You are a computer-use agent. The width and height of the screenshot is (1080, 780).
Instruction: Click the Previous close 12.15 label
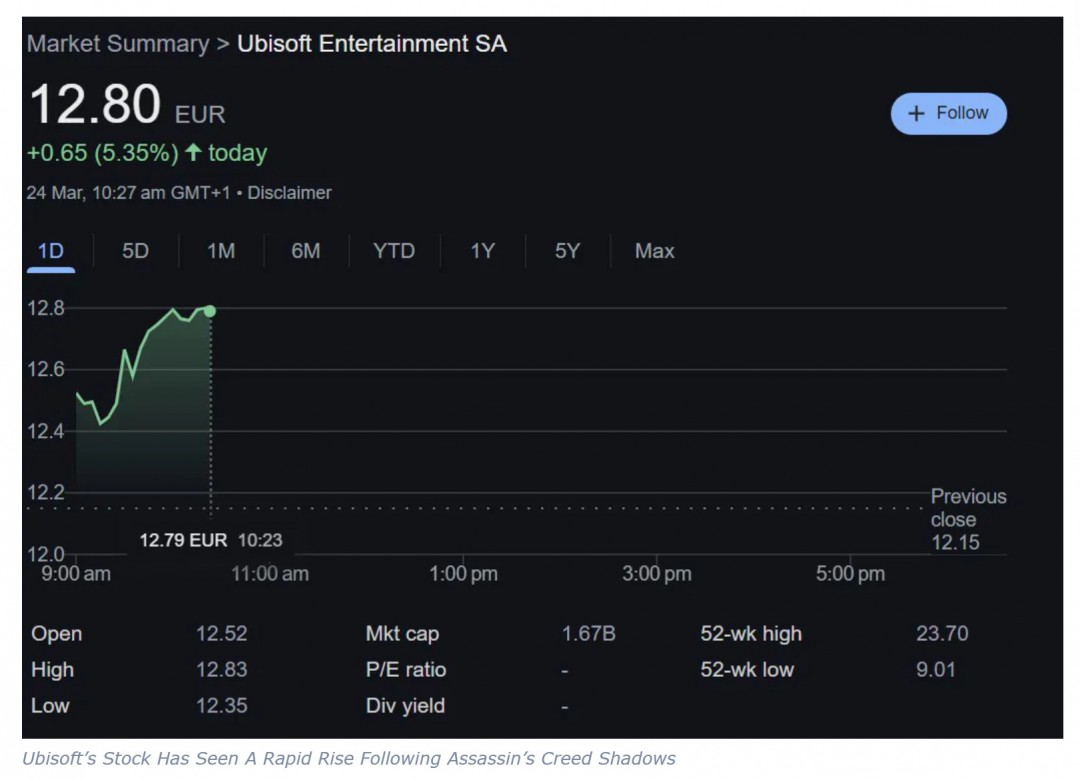click(x=968, y=520)
